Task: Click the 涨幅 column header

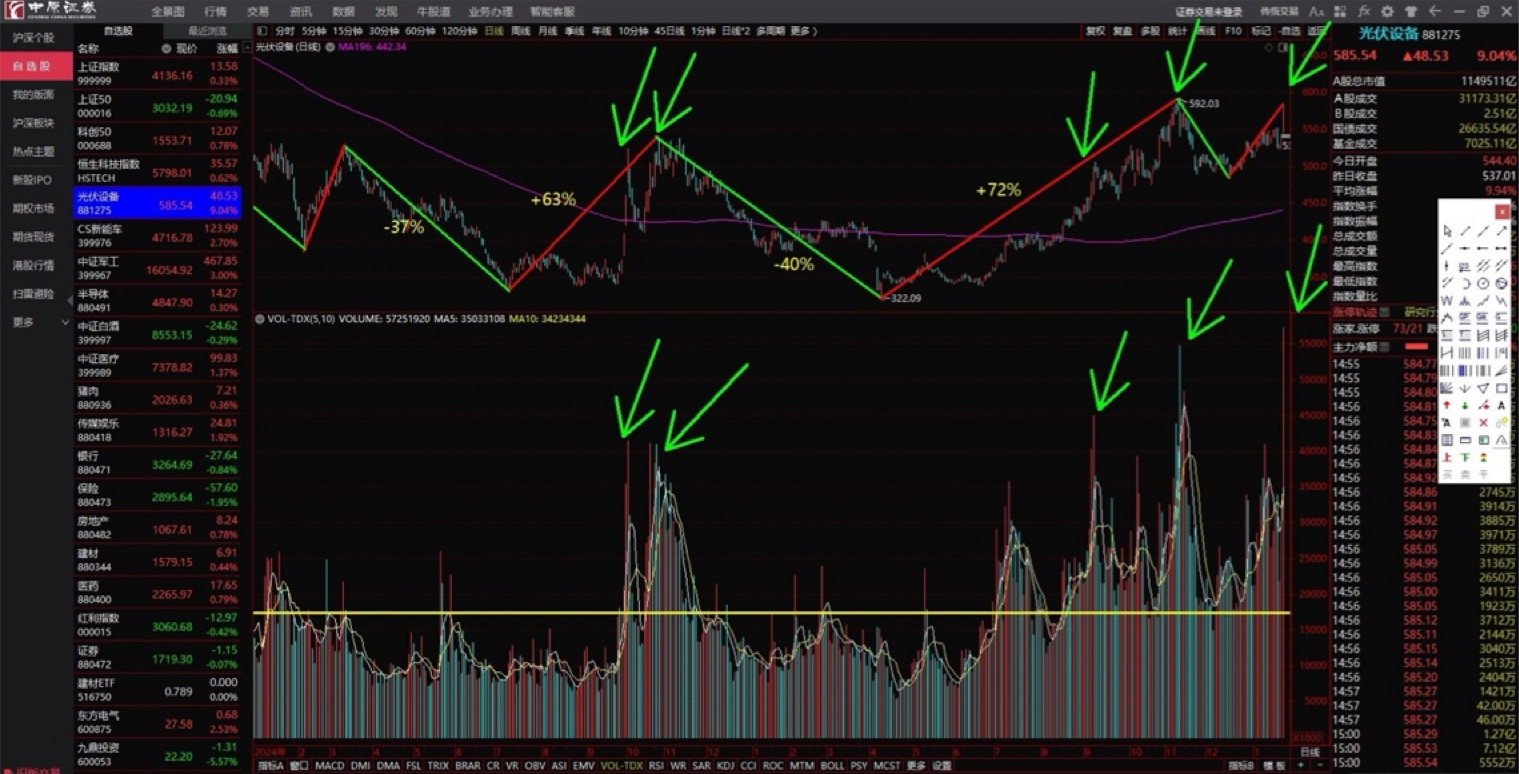Action: click(x=225, y=48)
